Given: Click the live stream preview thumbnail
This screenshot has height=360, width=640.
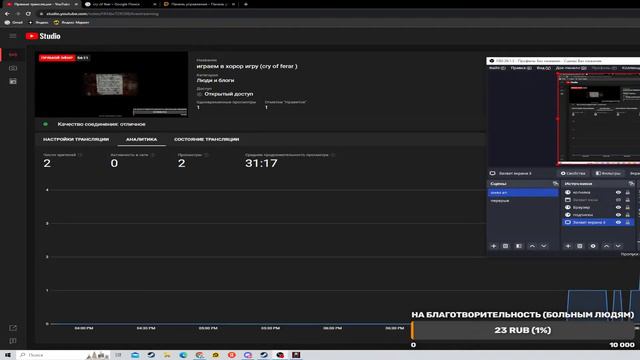Looking at the screenshot, I should 111,84.
